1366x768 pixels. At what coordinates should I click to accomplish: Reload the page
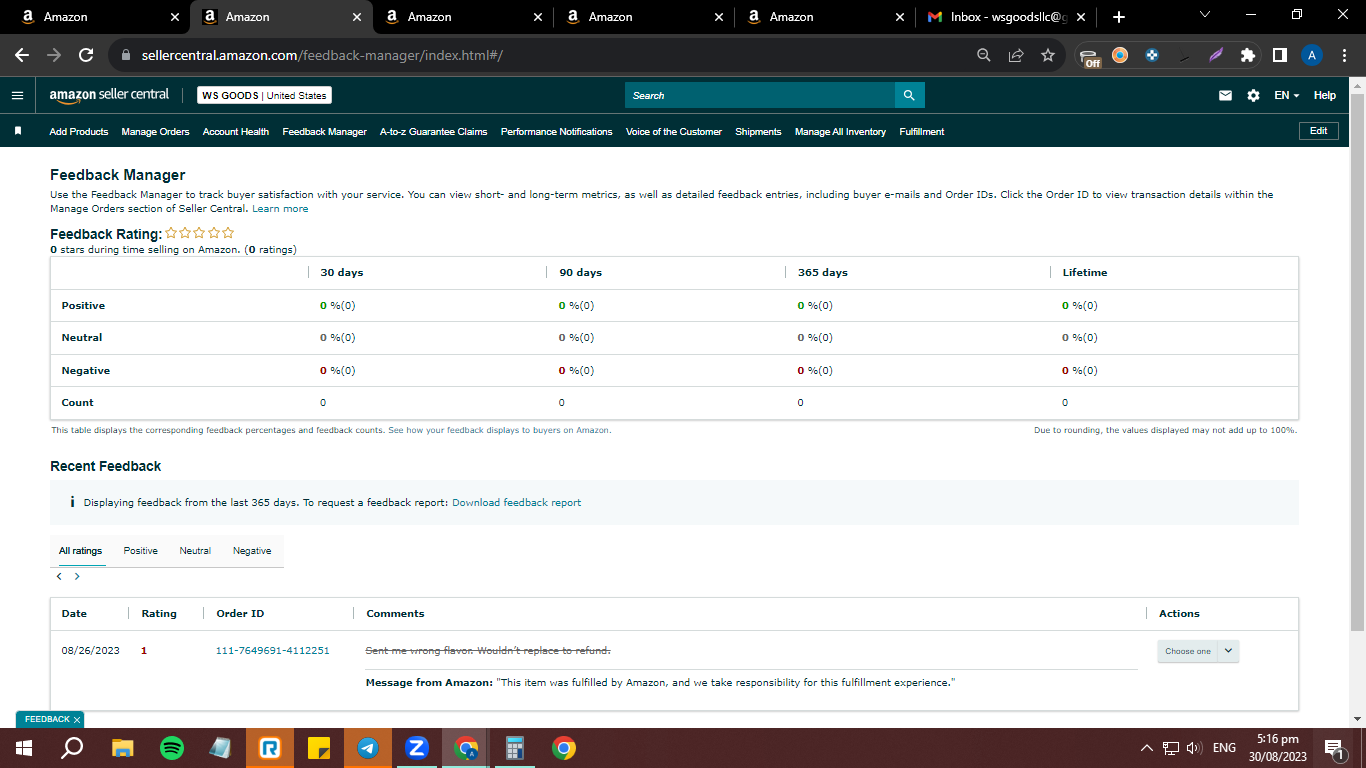coord(86,55)
